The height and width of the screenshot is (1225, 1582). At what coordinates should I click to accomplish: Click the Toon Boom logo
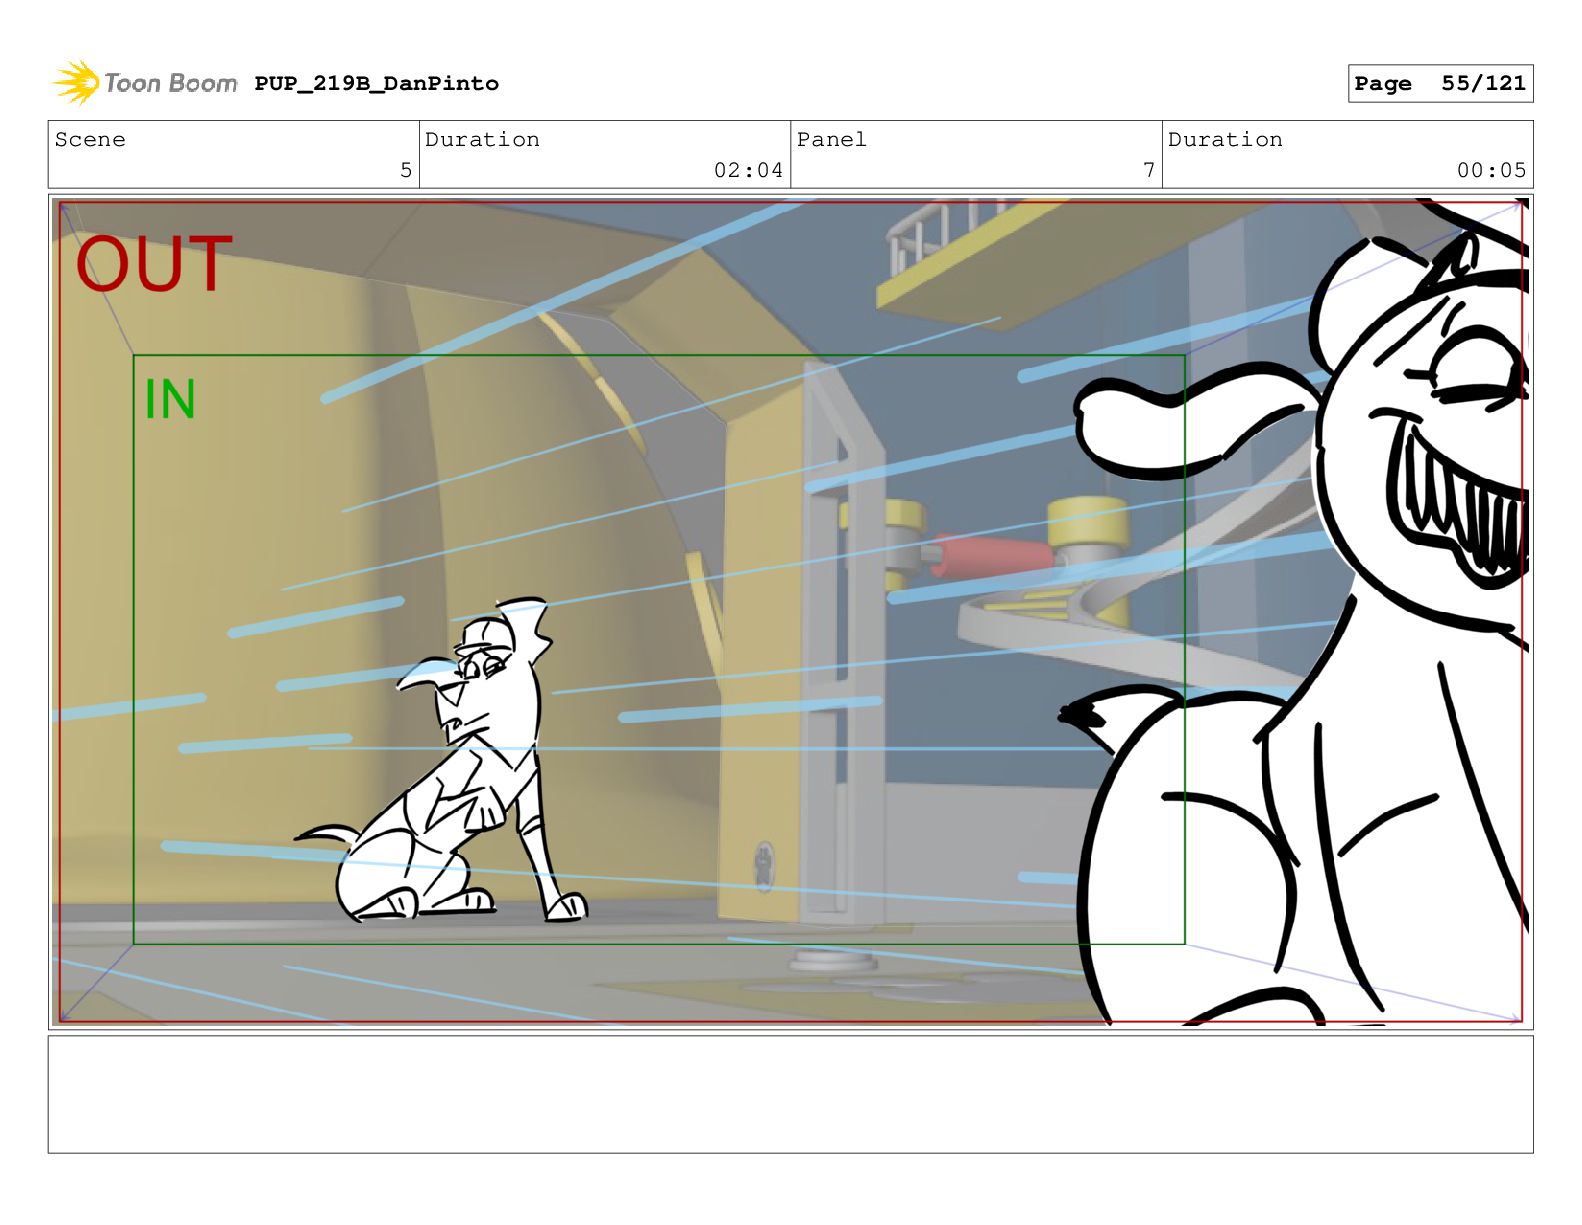(x=145, y=82)
